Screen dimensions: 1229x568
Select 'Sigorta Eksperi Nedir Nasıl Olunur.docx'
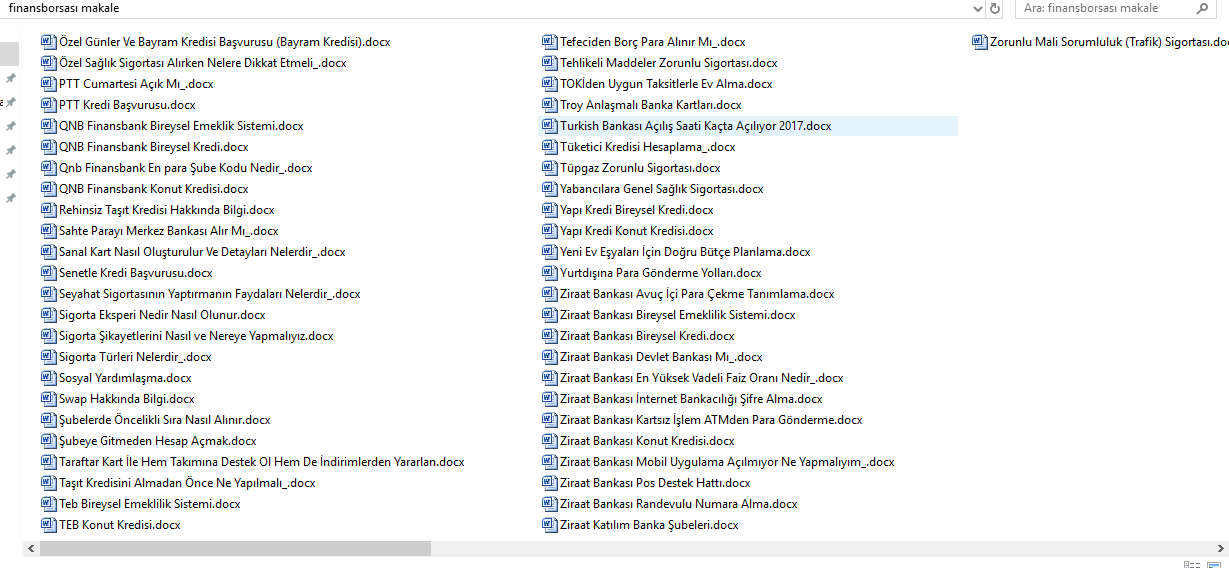(162, 315)
